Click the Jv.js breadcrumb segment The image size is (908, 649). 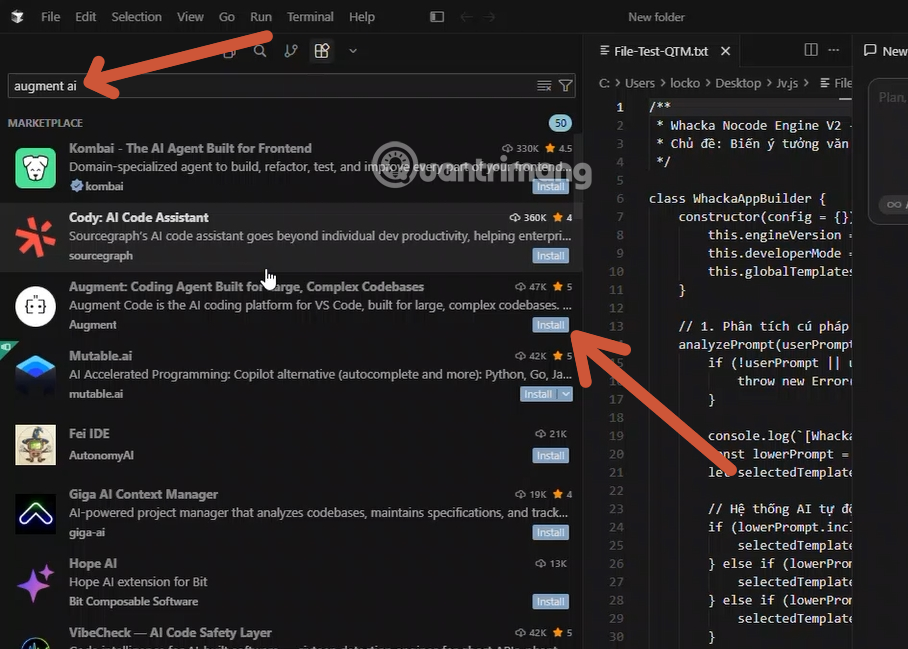(787, 83)
